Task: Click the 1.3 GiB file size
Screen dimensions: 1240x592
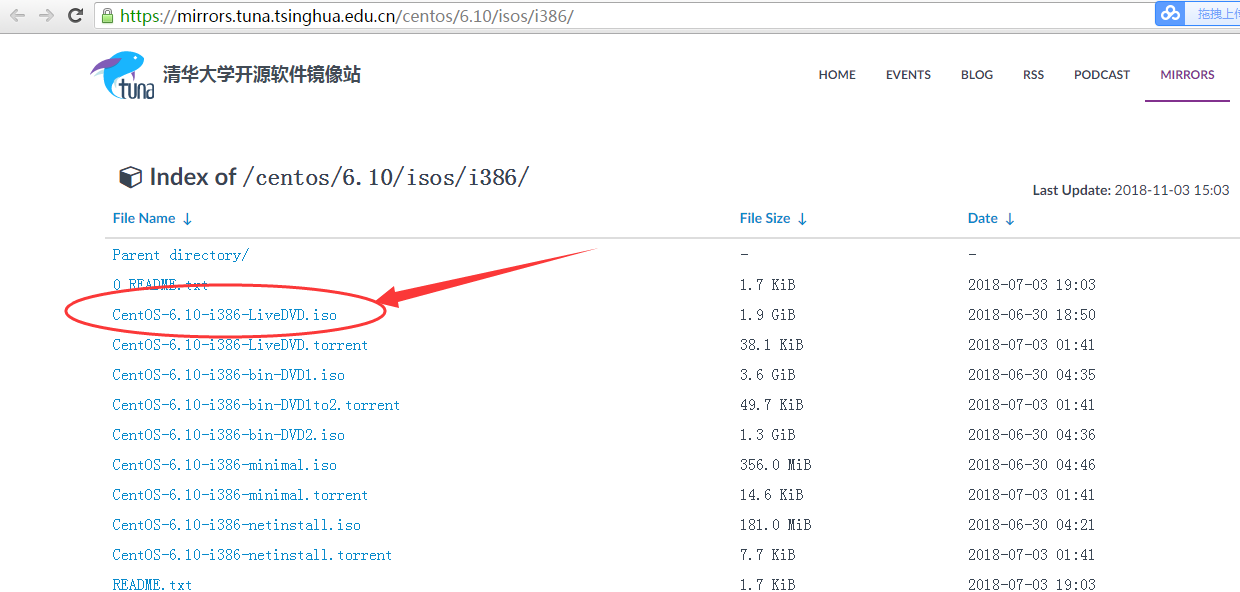Action: 767,435
